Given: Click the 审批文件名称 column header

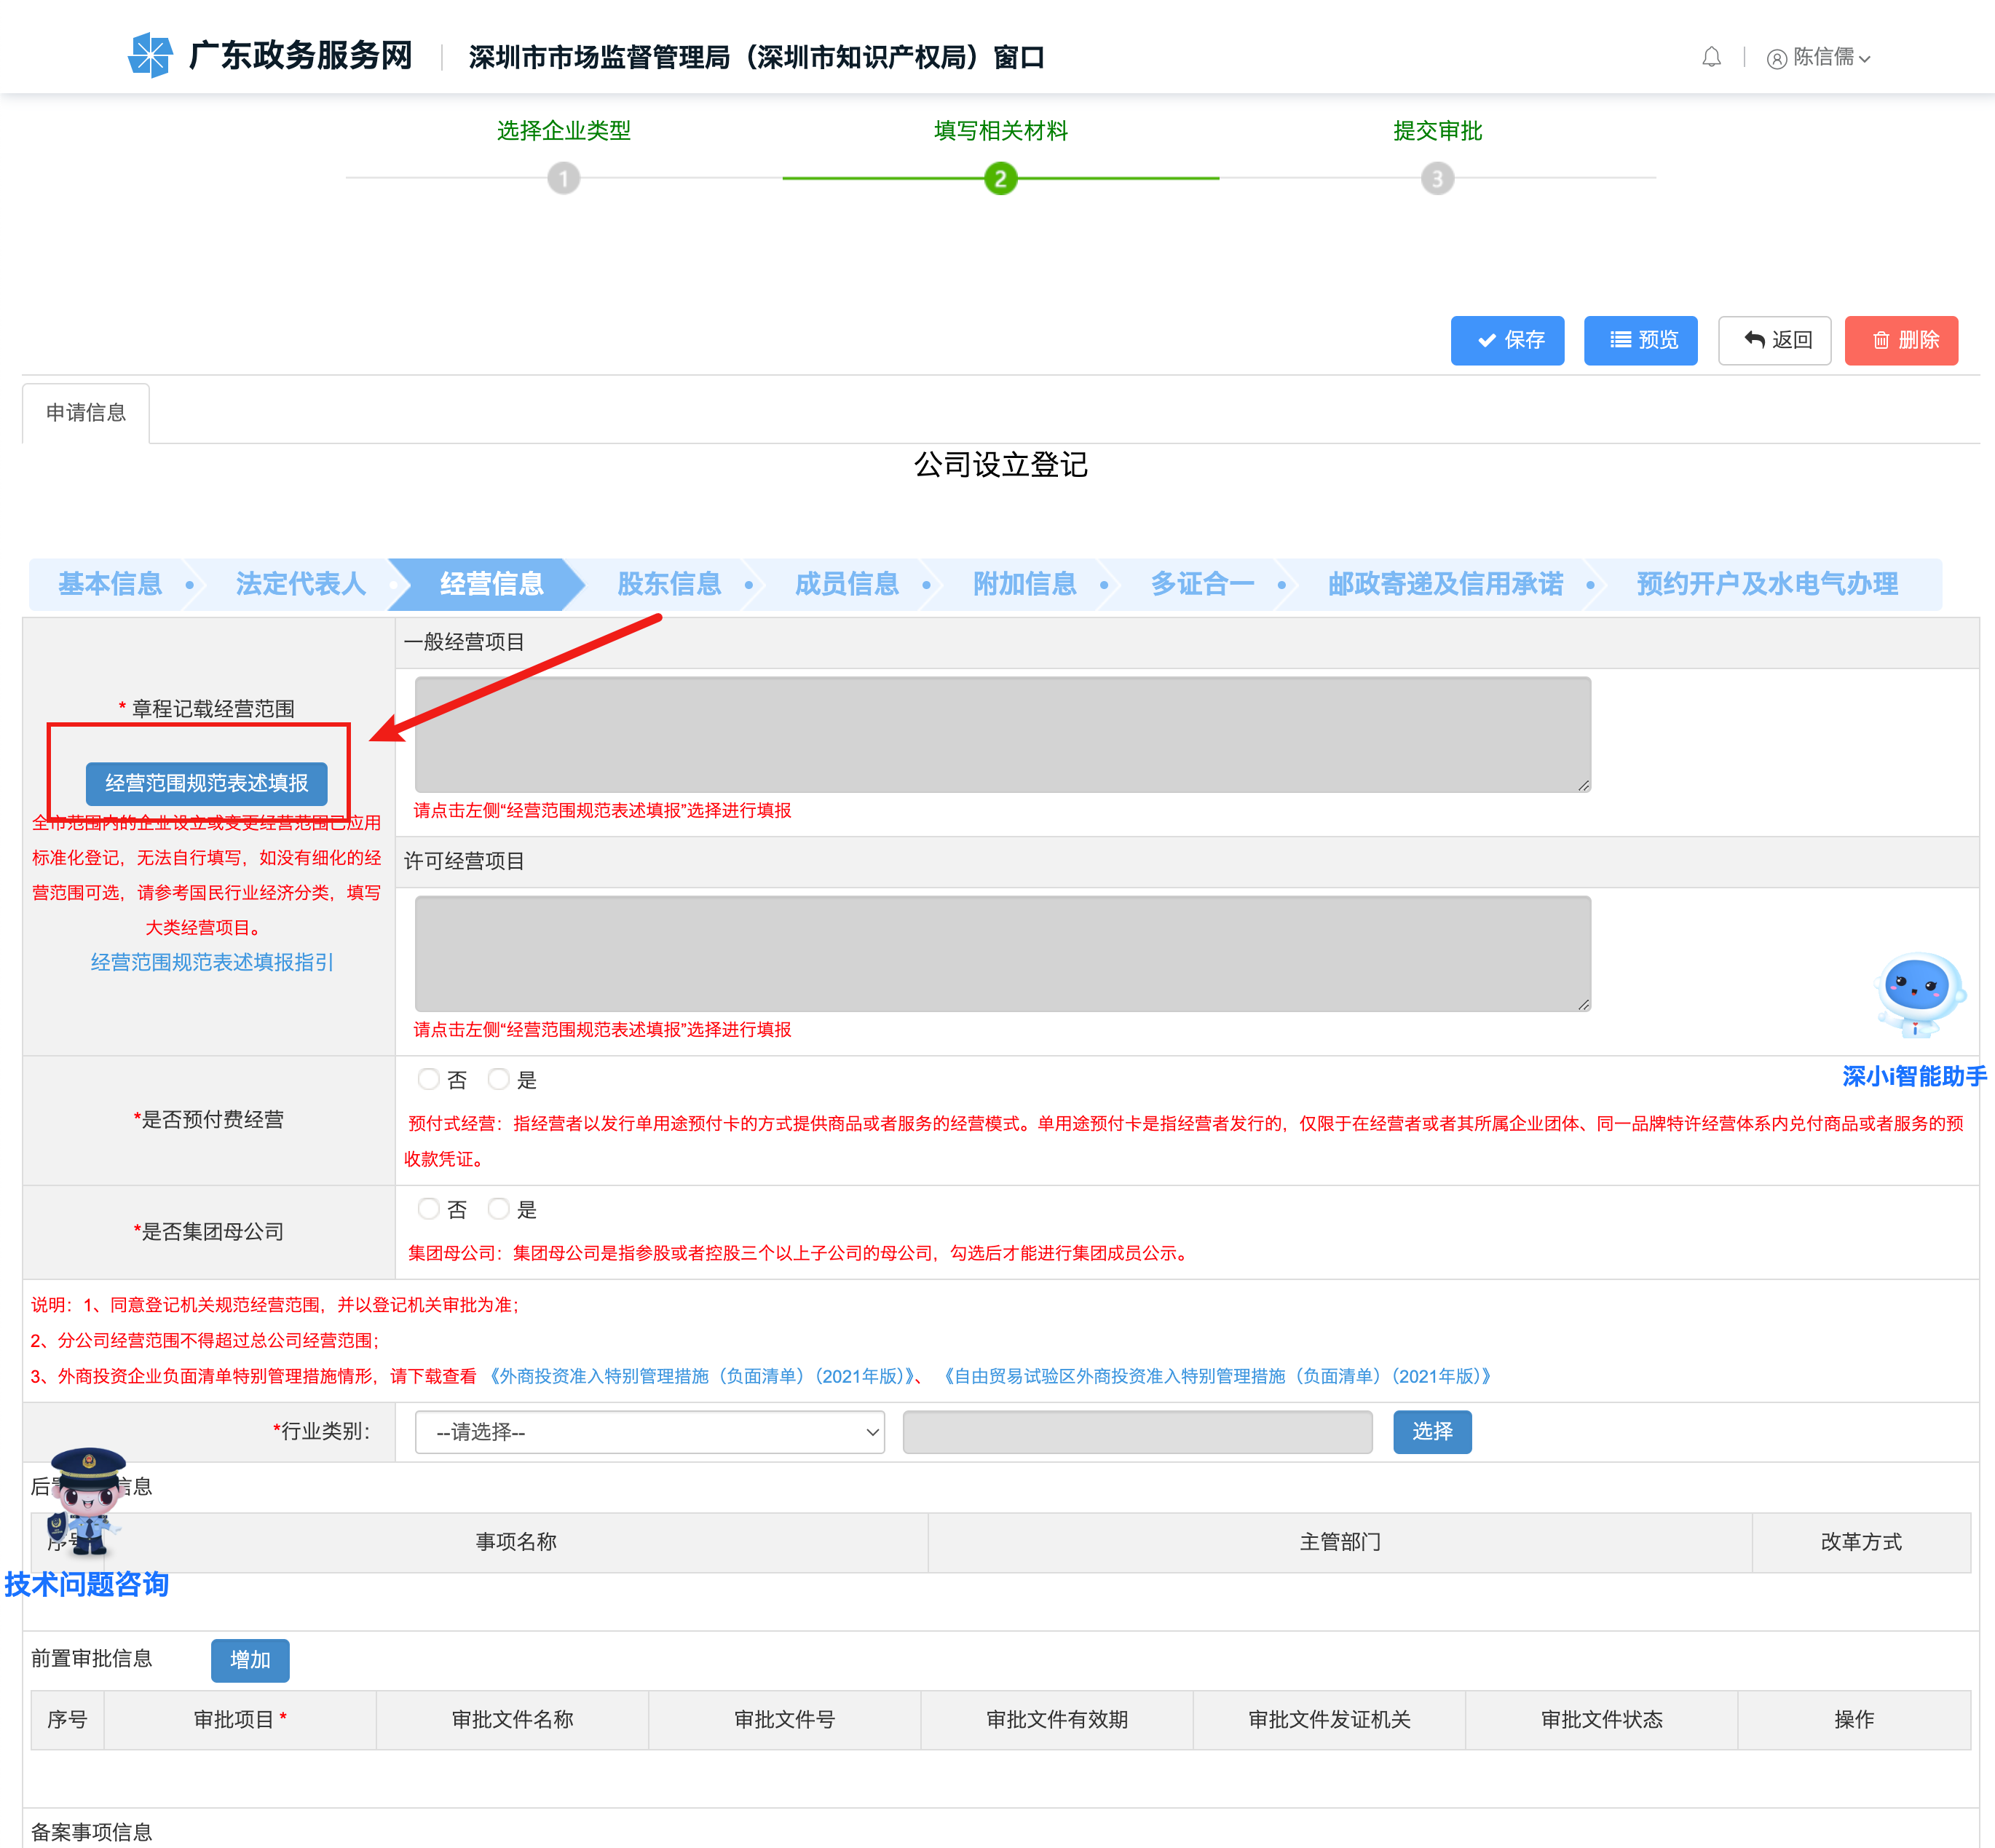Looking at the screenshot, I should tap(512, 1720).
